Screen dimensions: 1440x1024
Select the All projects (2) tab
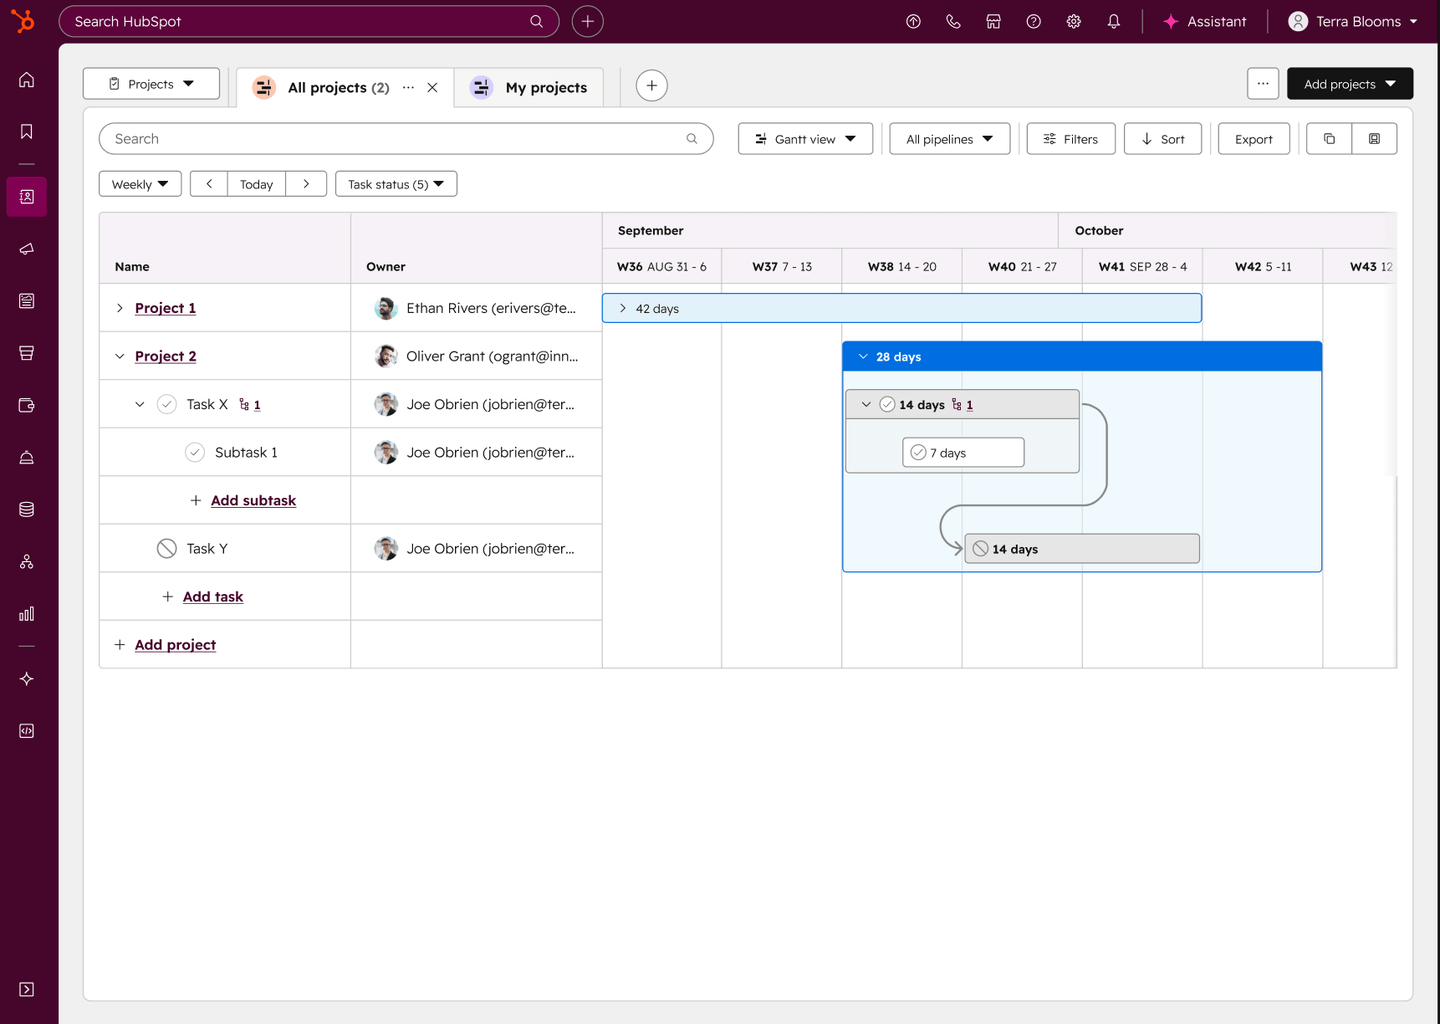pyautogui.click(x=338, y=88)
